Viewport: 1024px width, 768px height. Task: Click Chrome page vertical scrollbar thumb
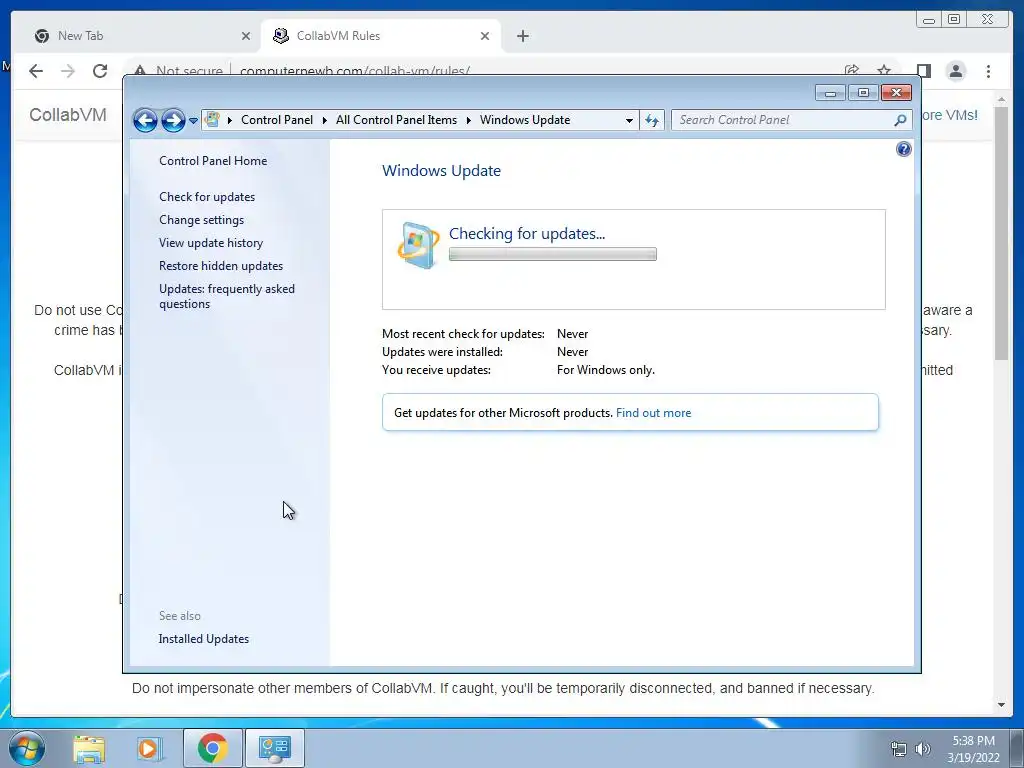1001,232
